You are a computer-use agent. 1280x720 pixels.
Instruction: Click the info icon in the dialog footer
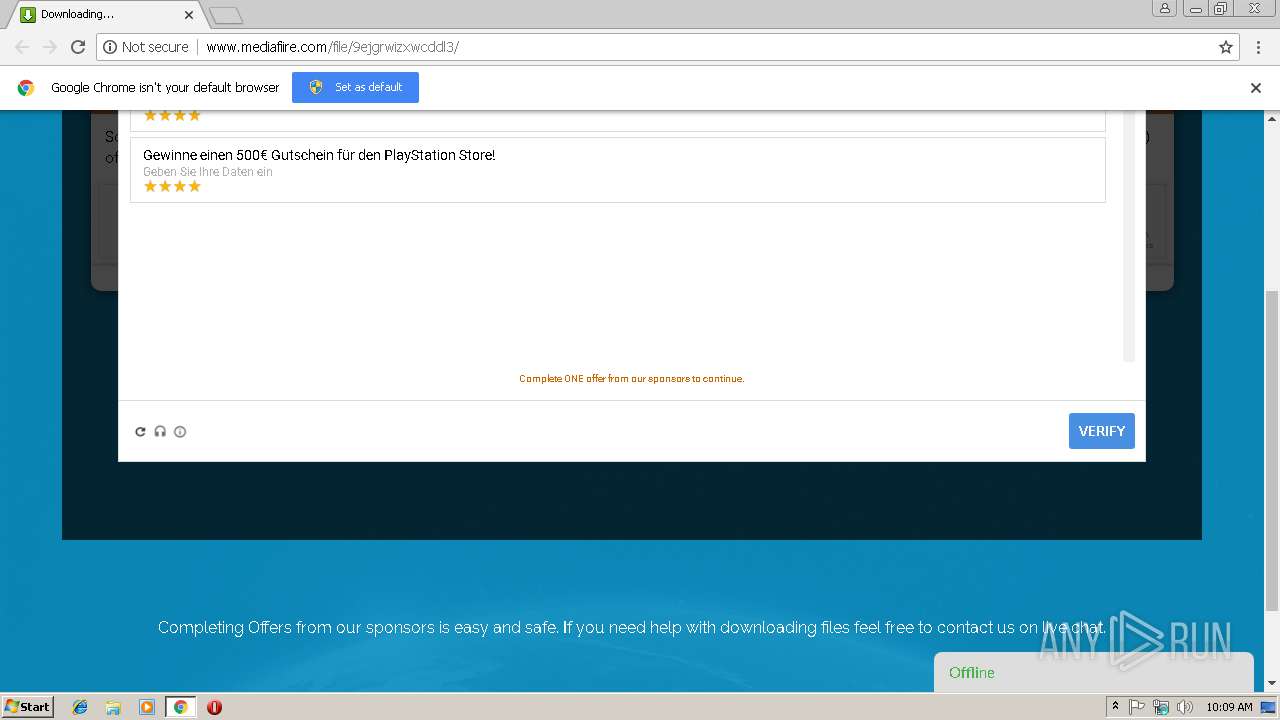[x=180, y=432]
